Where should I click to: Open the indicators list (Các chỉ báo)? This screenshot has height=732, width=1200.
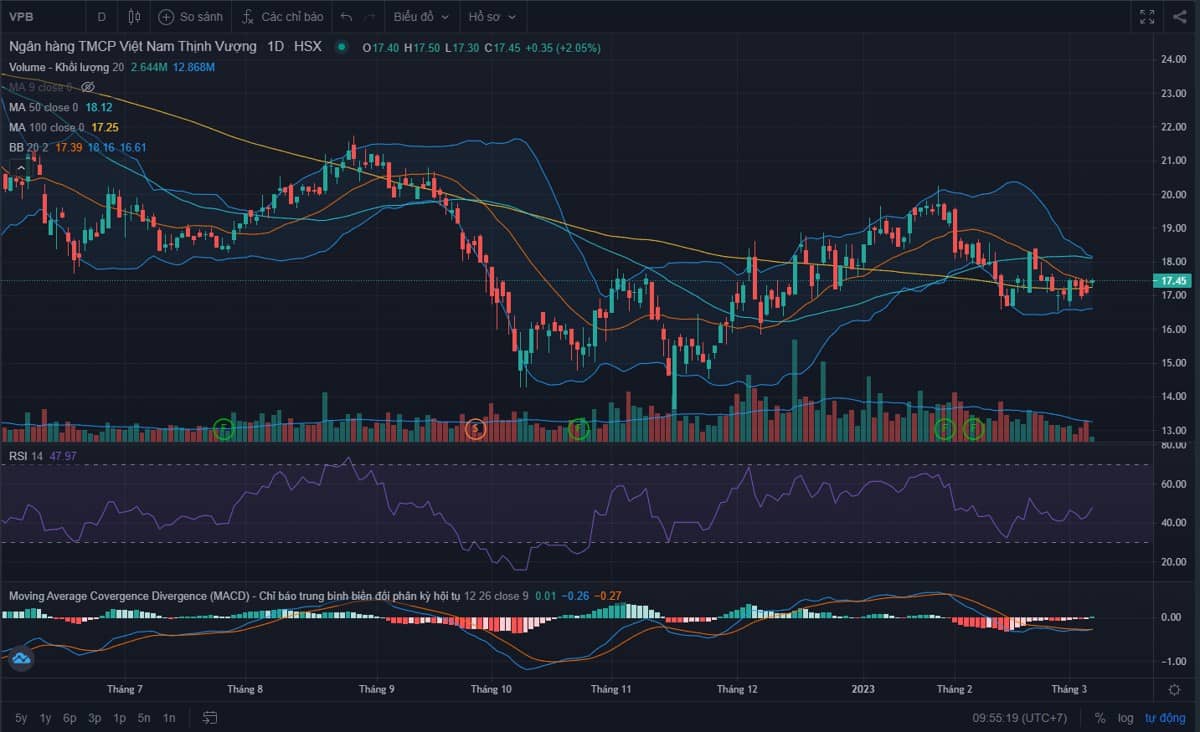(x=282, y=17)
